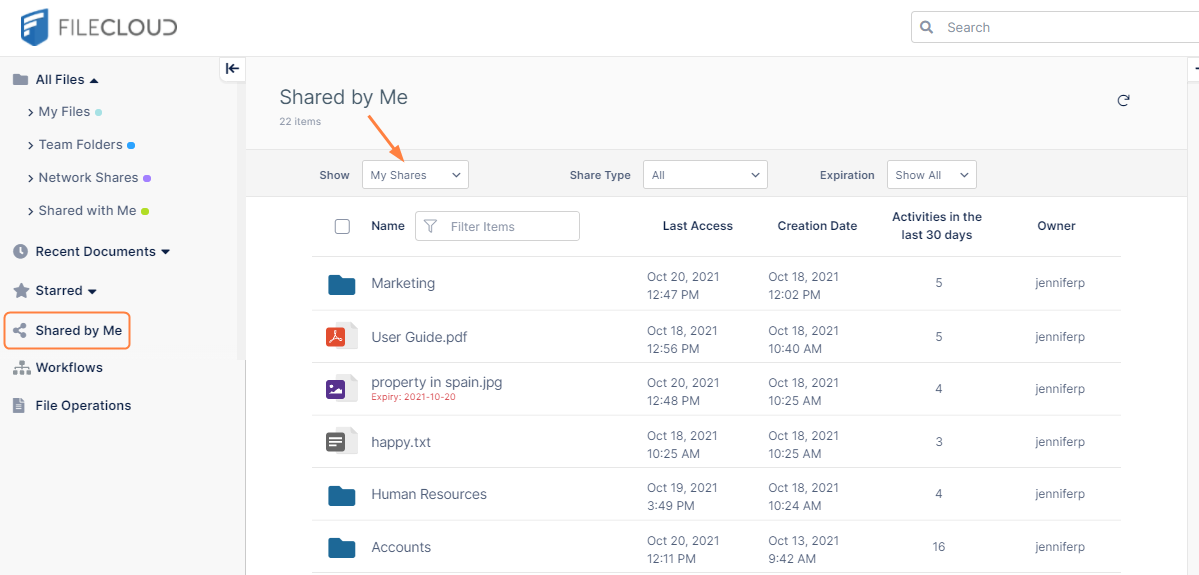Open the Accounts folder name
1199x575 pixels.
(x=400, y=547)
